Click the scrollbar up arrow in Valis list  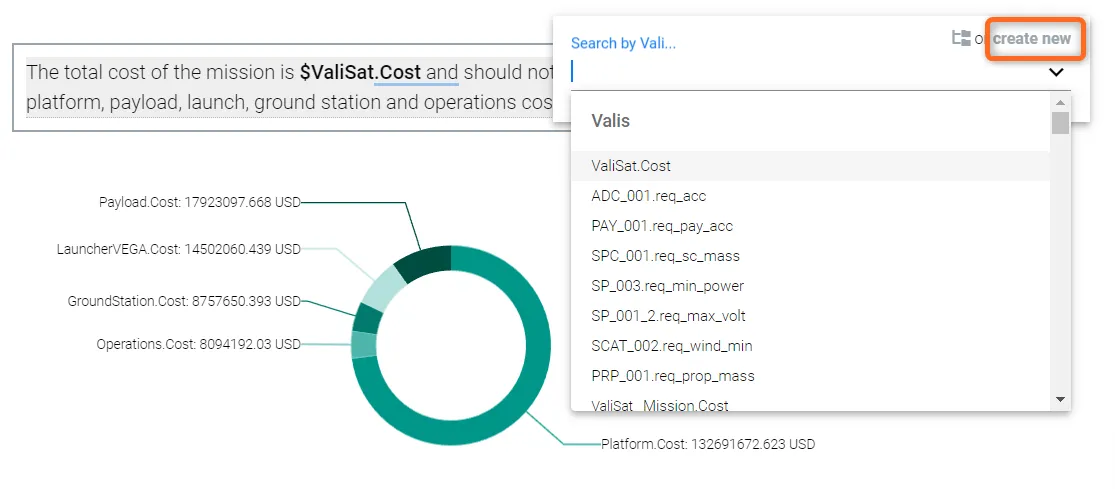click(x=1060, y=103)
